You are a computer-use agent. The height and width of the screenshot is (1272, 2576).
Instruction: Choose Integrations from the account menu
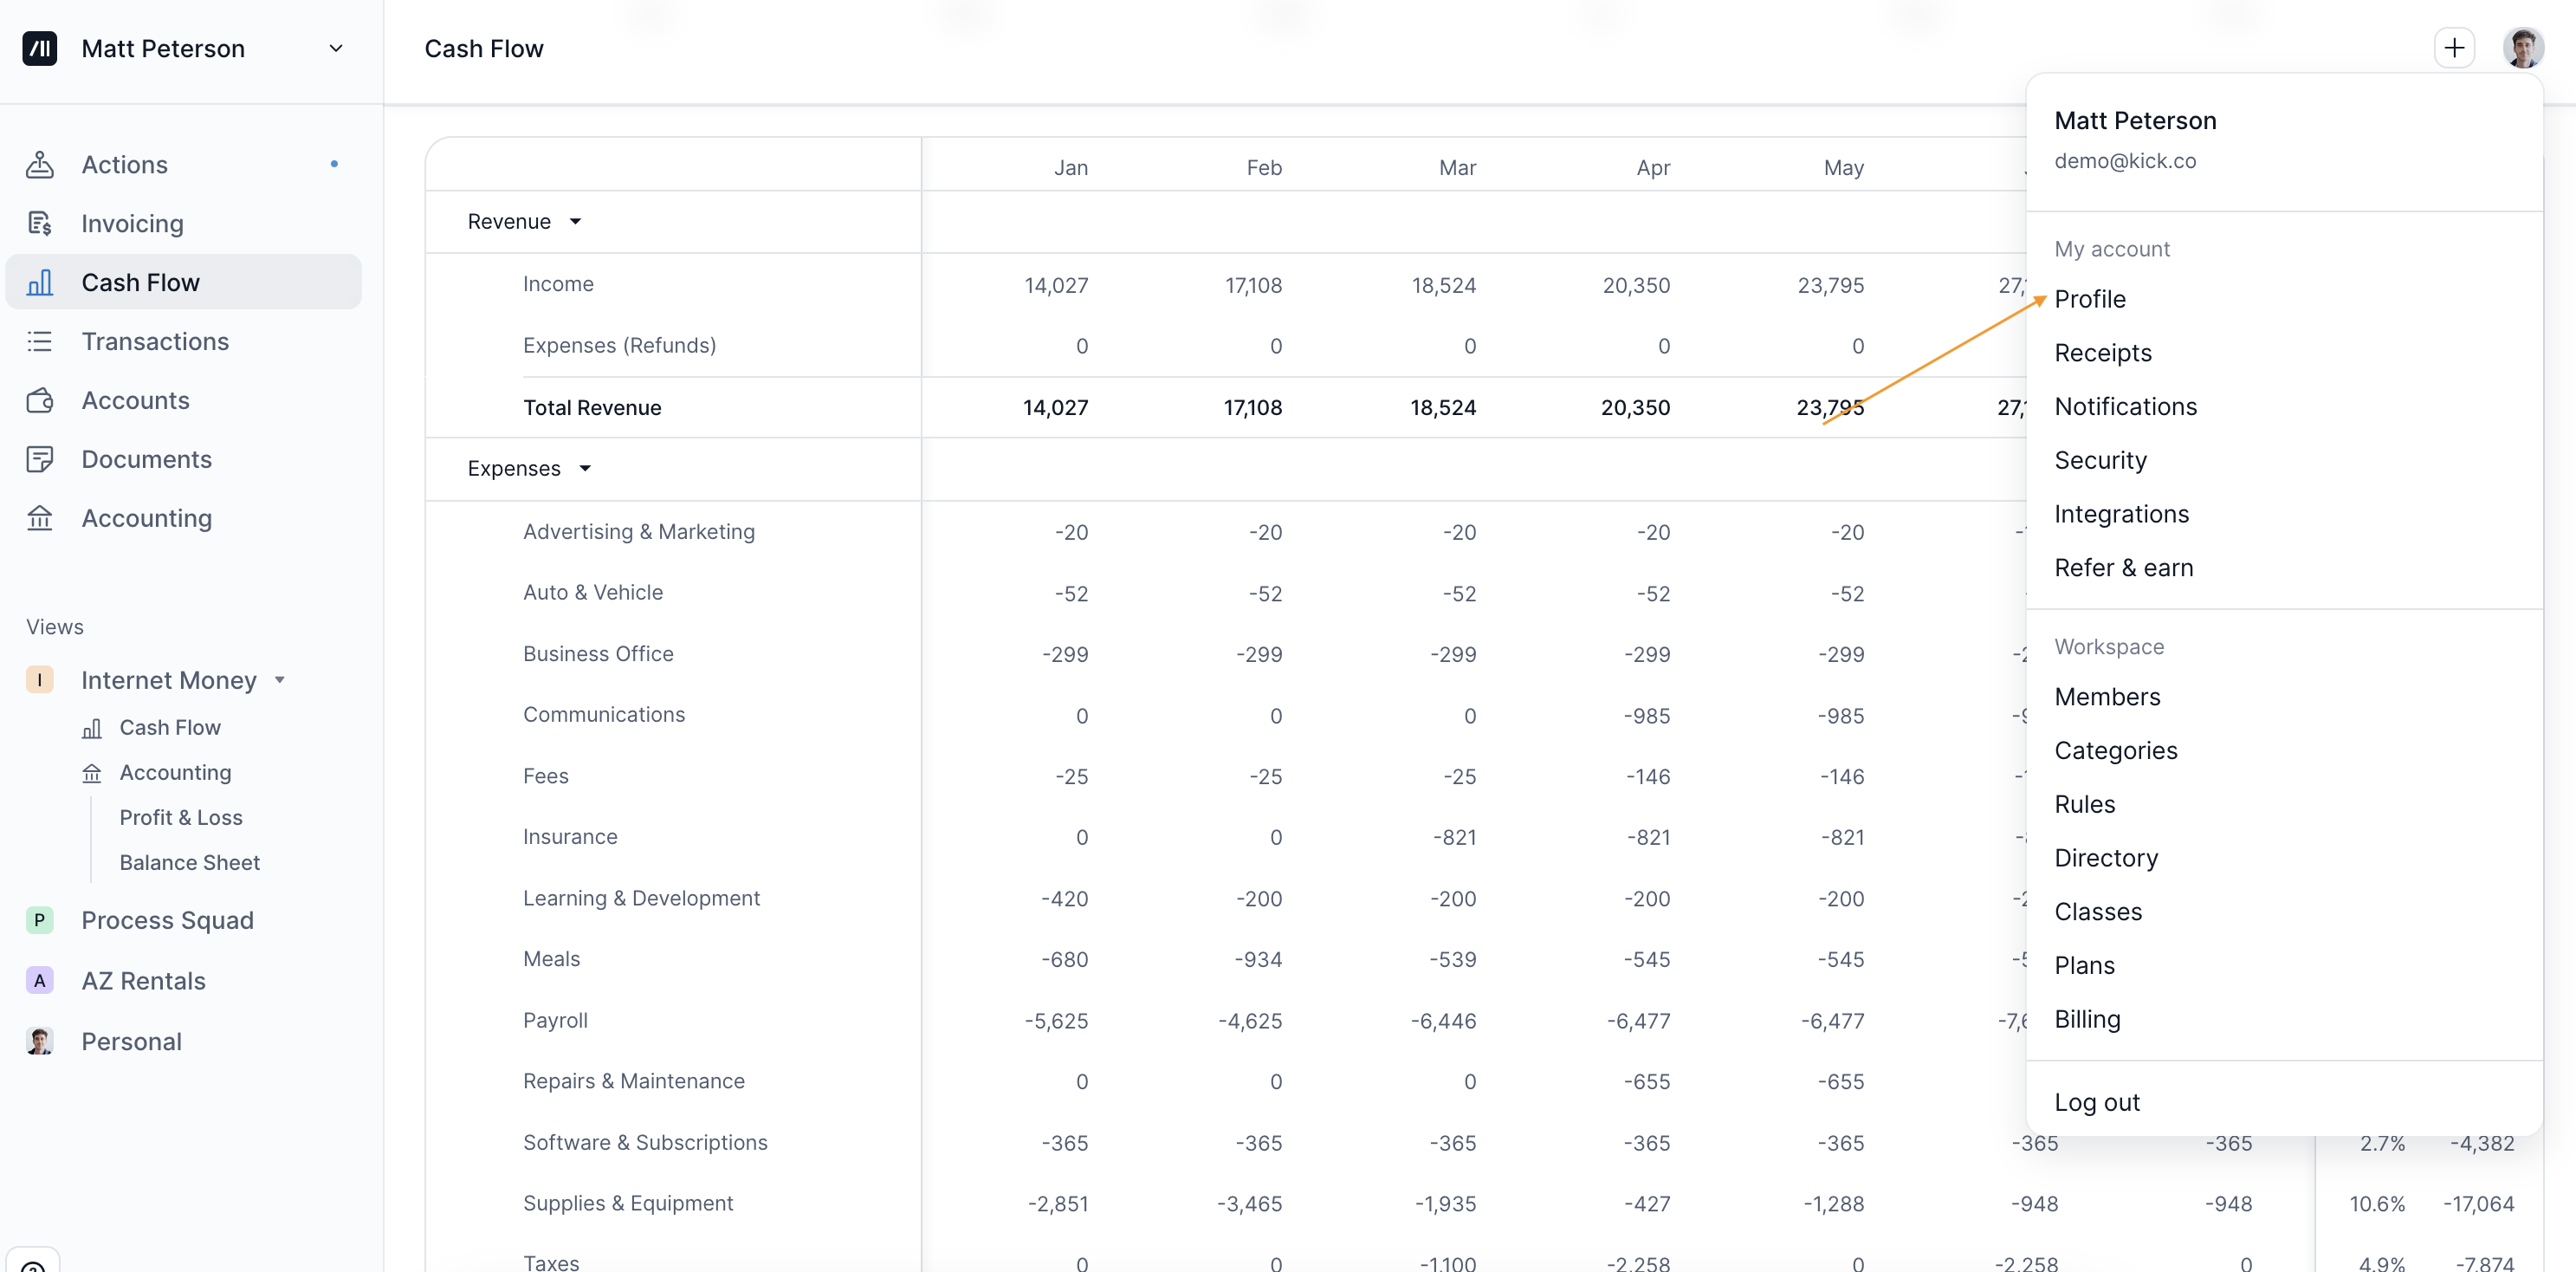click(2121, 514)
